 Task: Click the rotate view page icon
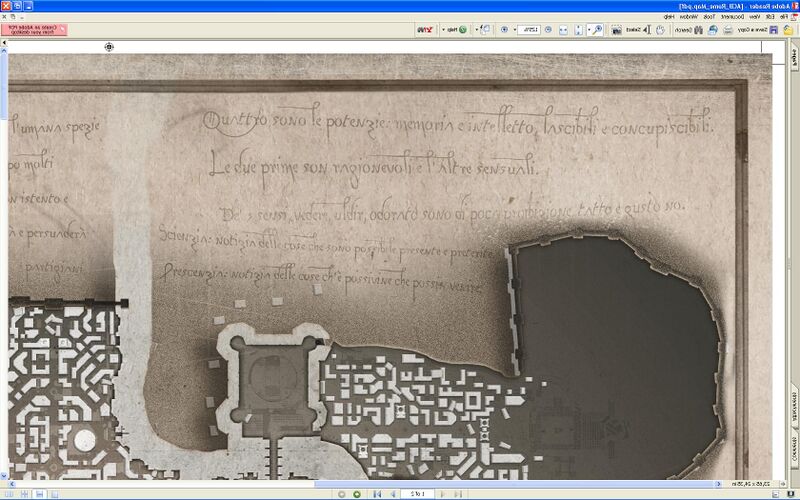click(485, 30)
